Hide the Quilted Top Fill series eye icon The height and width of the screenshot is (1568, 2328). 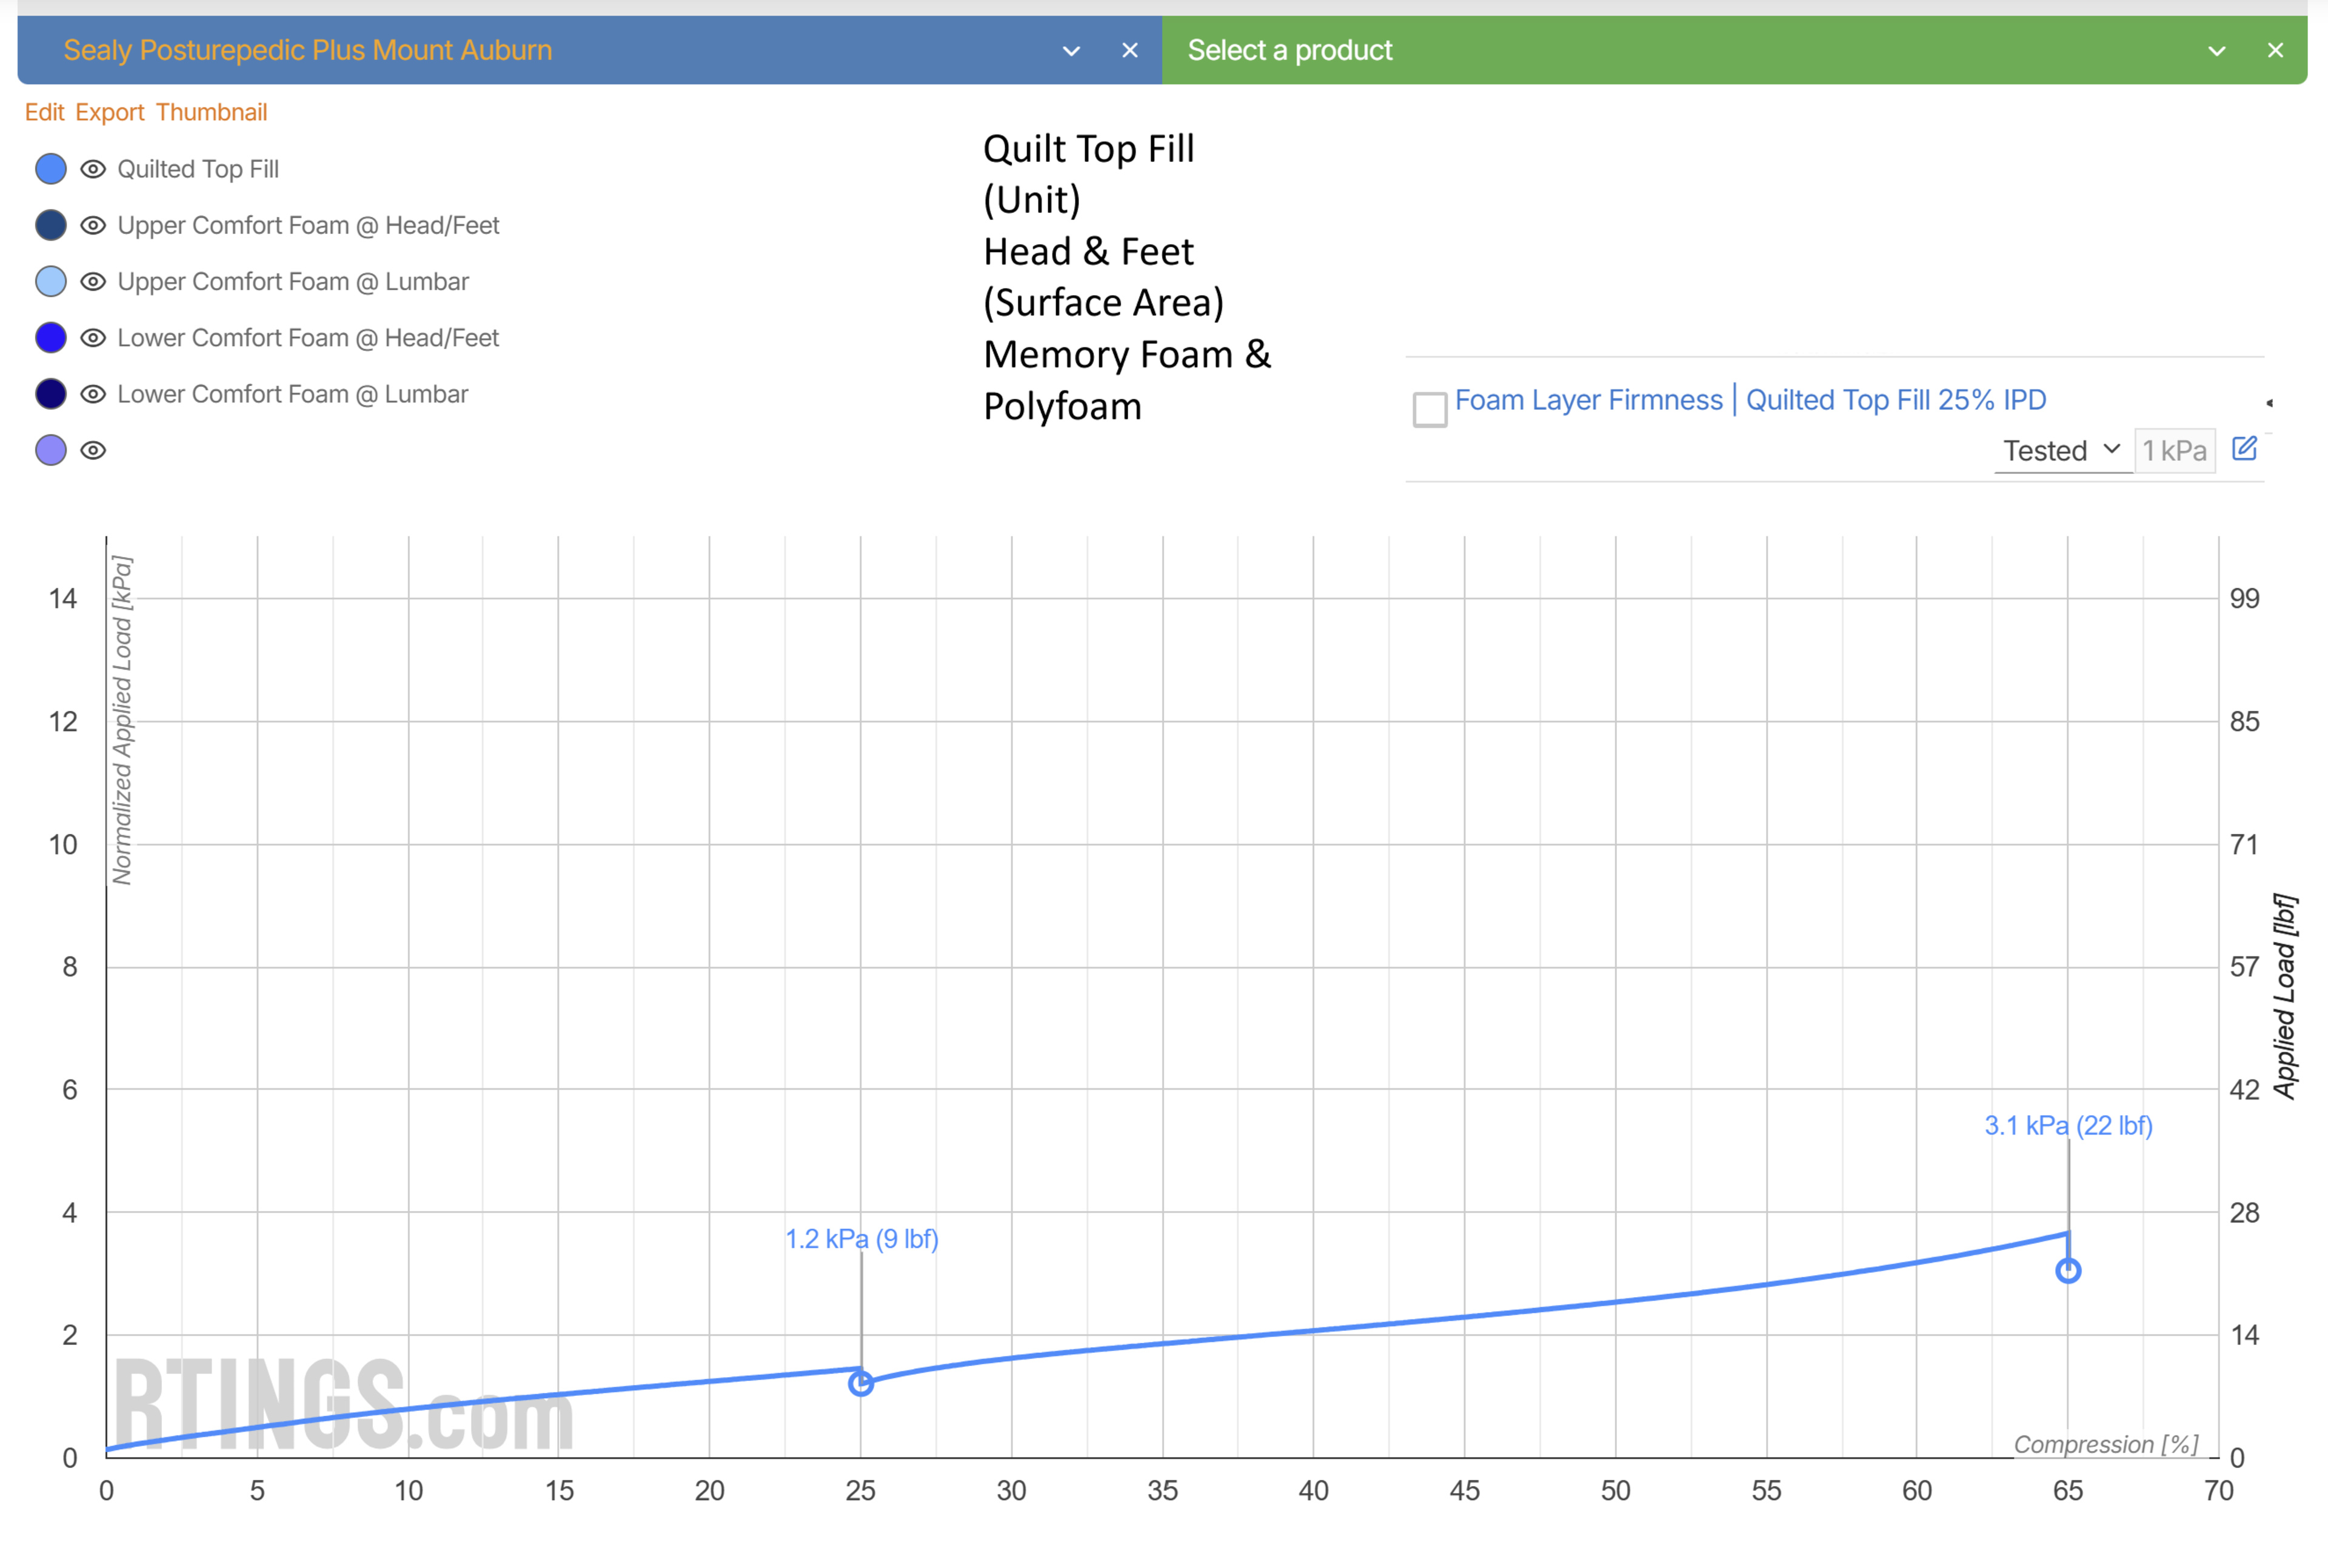pos(93,169)
